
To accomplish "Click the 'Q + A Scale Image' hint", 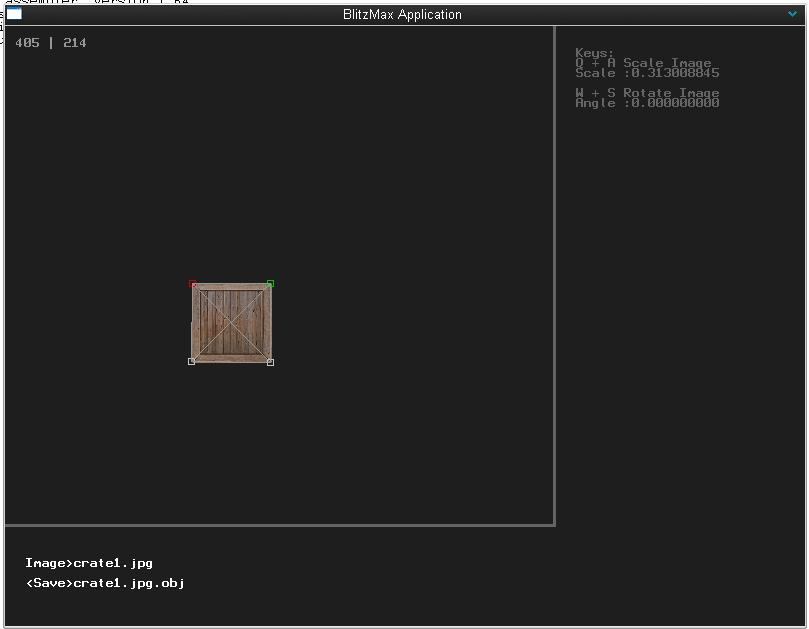I will (643, 63).
